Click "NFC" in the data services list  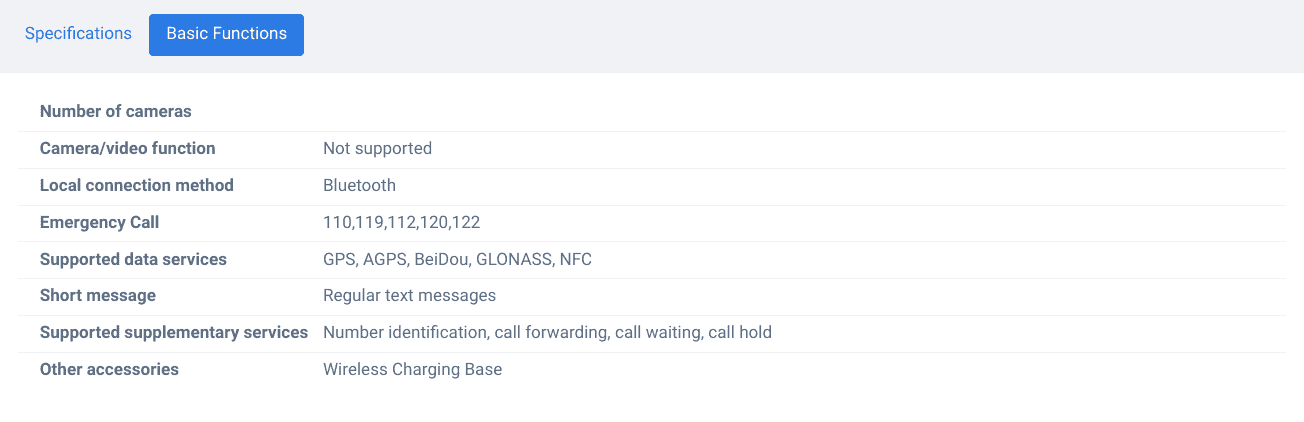576,259
